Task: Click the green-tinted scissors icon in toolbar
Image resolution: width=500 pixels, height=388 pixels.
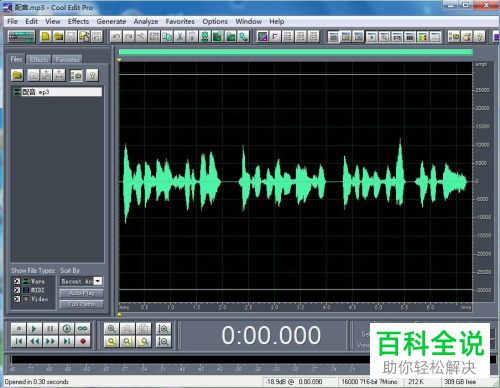Action: 180,36
